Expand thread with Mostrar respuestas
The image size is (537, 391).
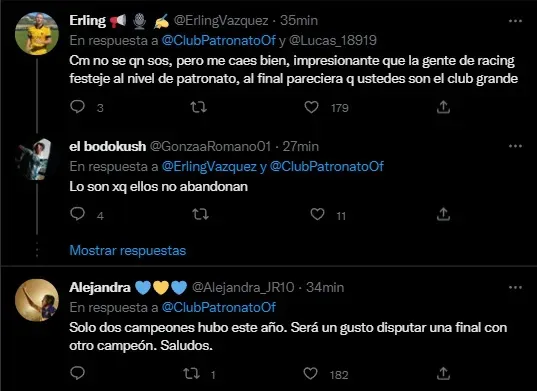coord(128,251)
